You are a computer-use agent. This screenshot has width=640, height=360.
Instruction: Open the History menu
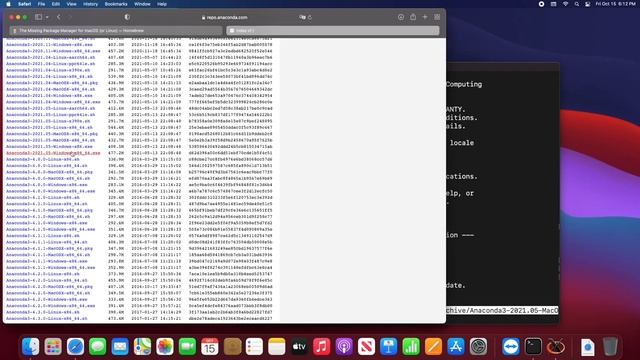[x=90, y=4]
